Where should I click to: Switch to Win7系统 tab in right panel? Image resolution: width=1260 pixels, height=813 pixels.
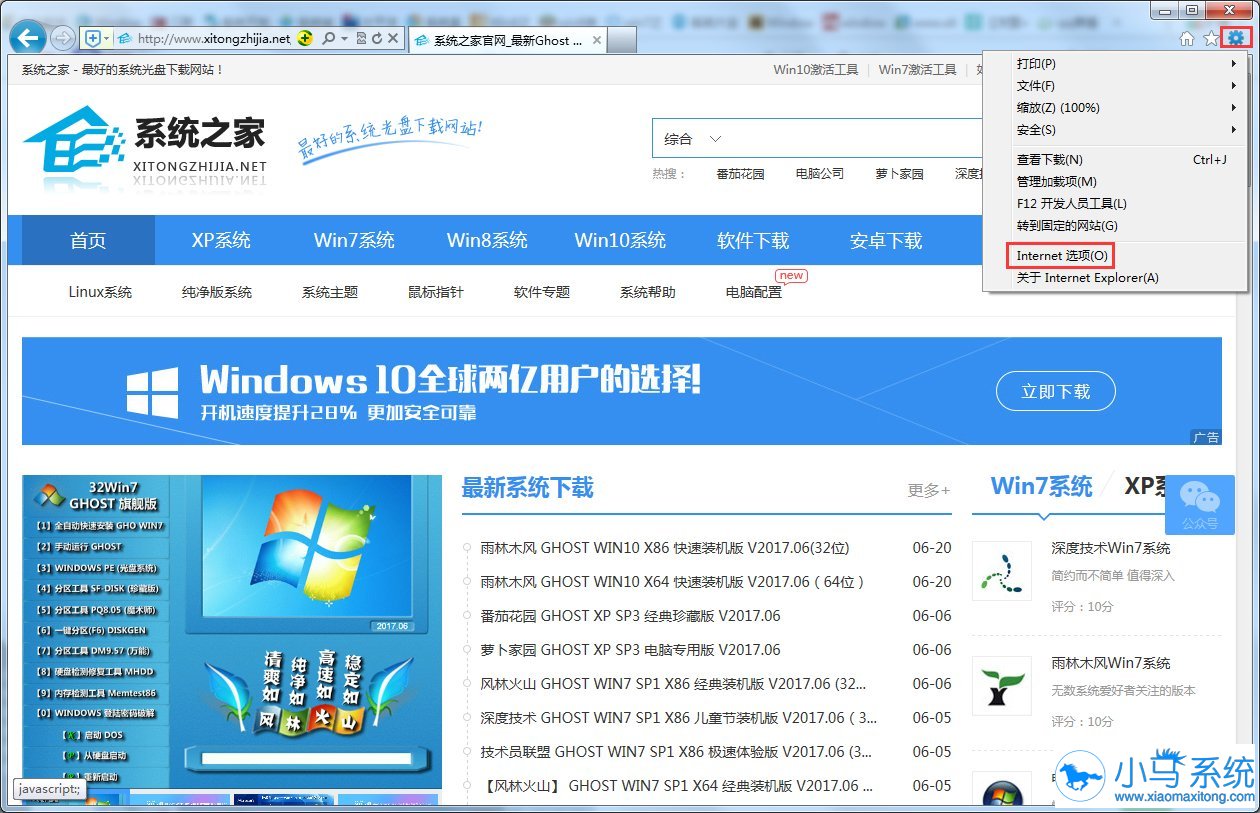(1041, 486)
